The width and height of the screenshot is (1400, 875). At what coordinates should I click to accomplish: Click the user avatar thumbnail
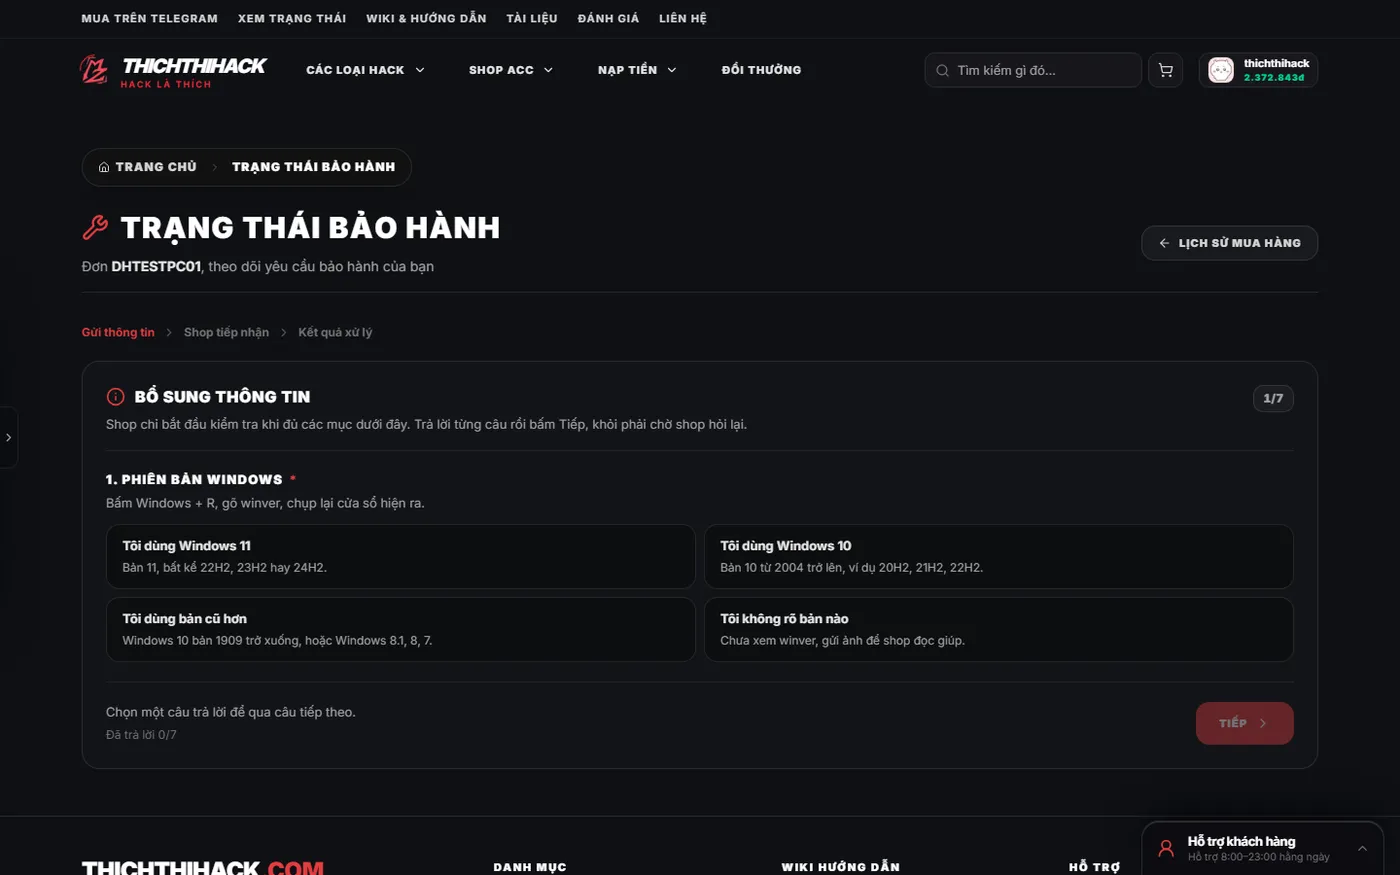click(1221, 70)
